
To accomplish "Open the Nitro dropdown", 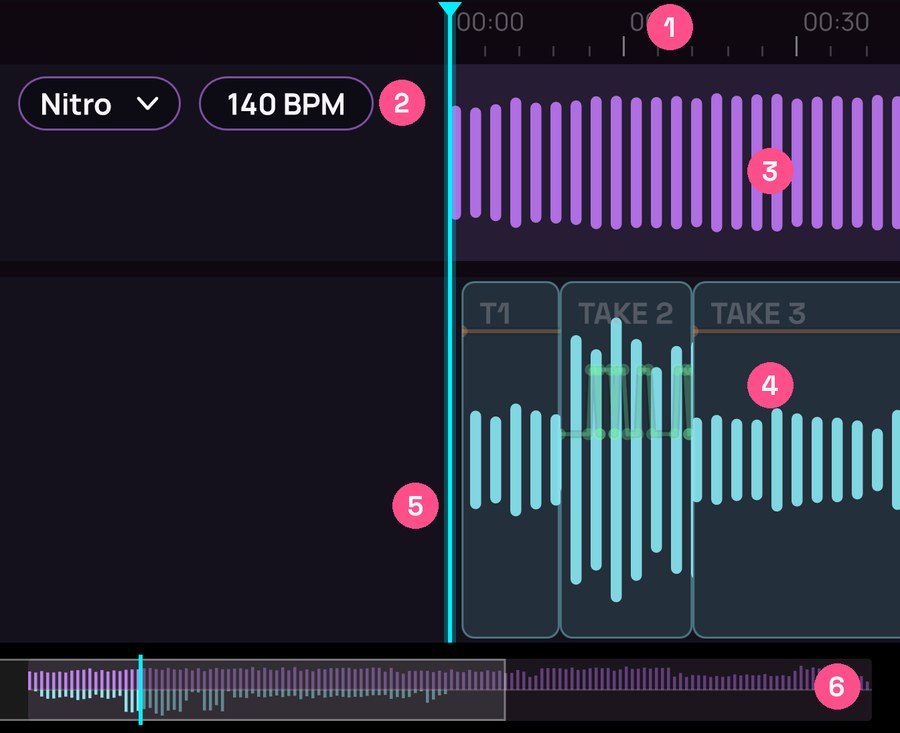I will (x=99, y=104).
